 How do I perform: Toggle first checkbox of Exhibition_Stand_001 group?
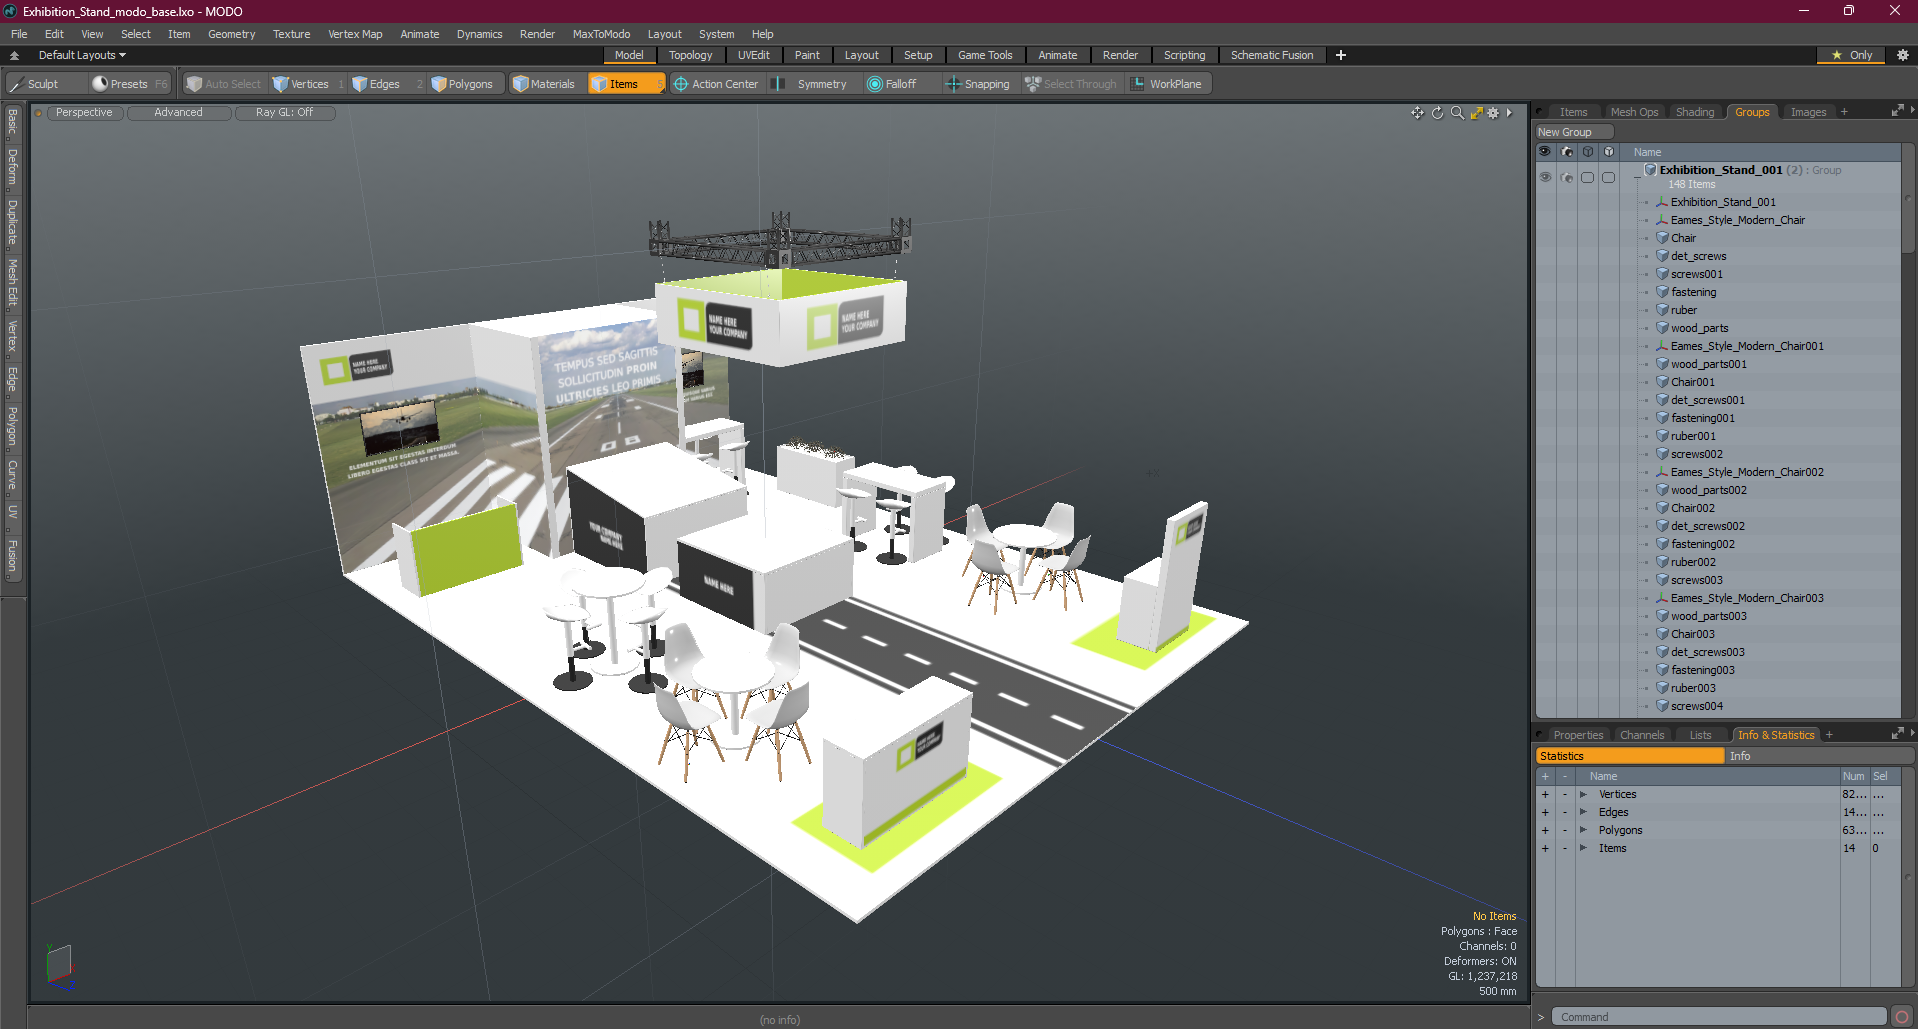(1587, 177)
